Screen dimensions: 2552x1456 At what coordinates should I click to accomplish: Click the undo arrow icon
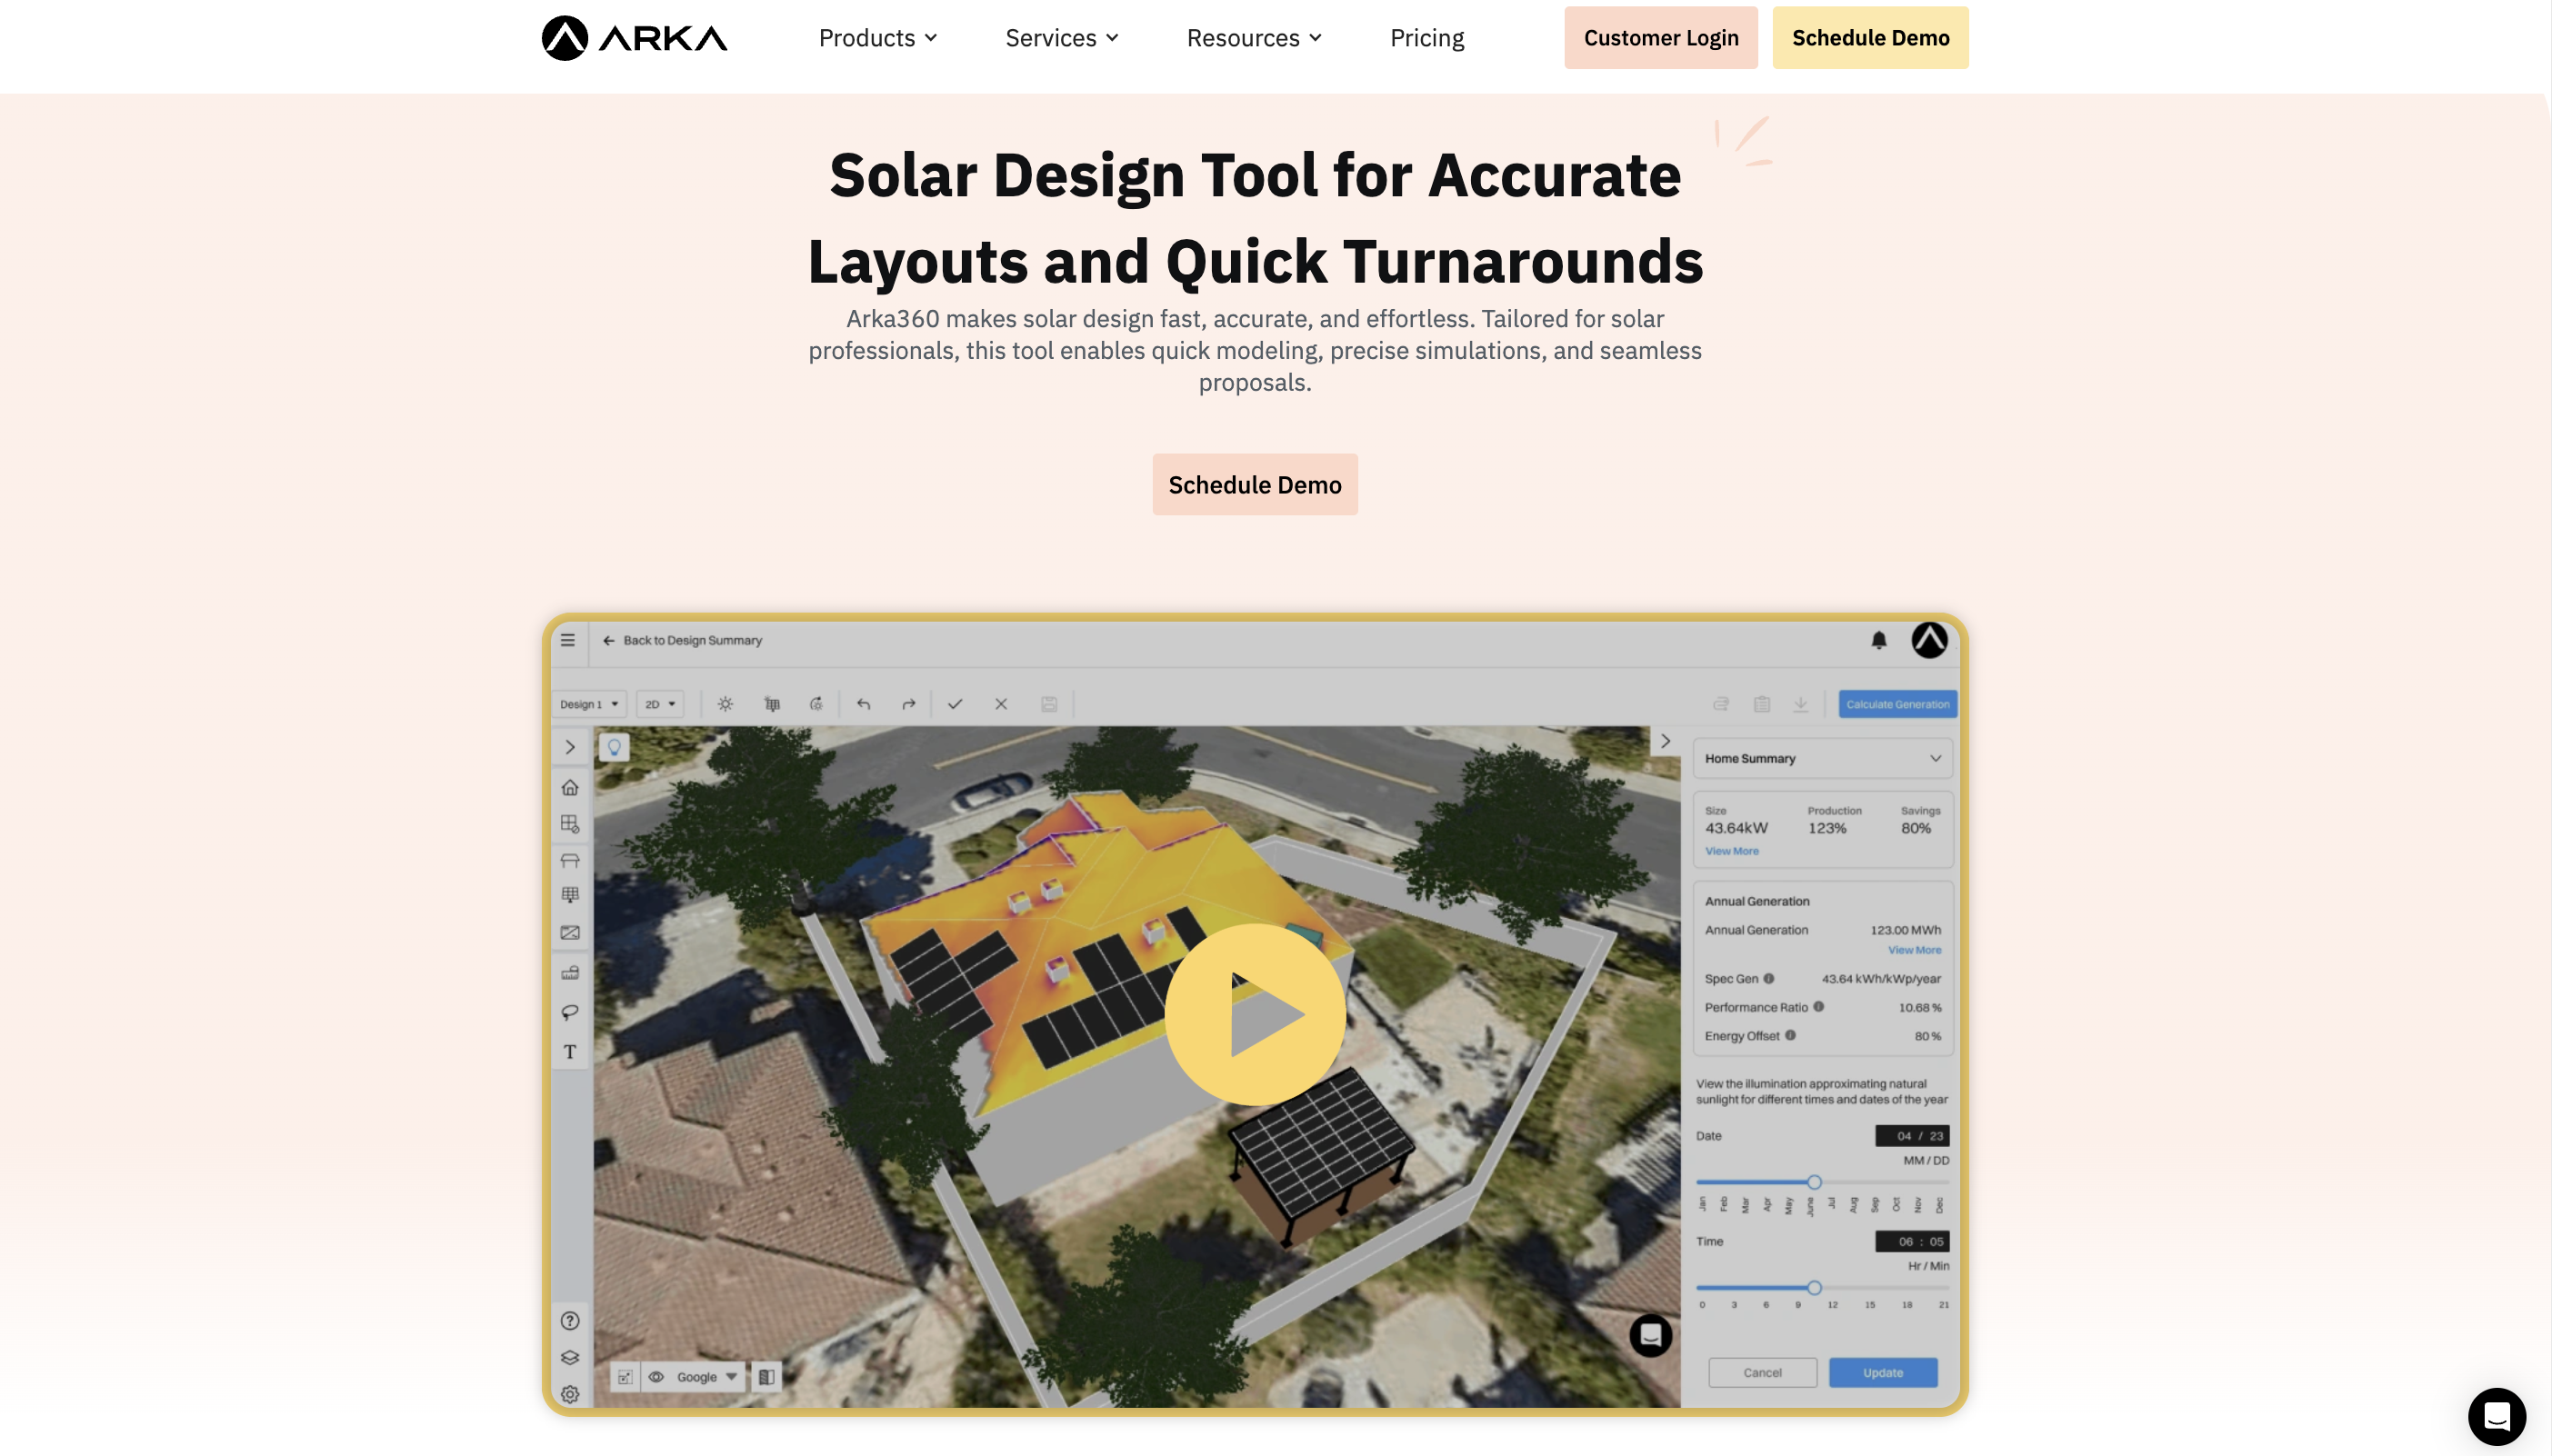(x=863, y=704)
